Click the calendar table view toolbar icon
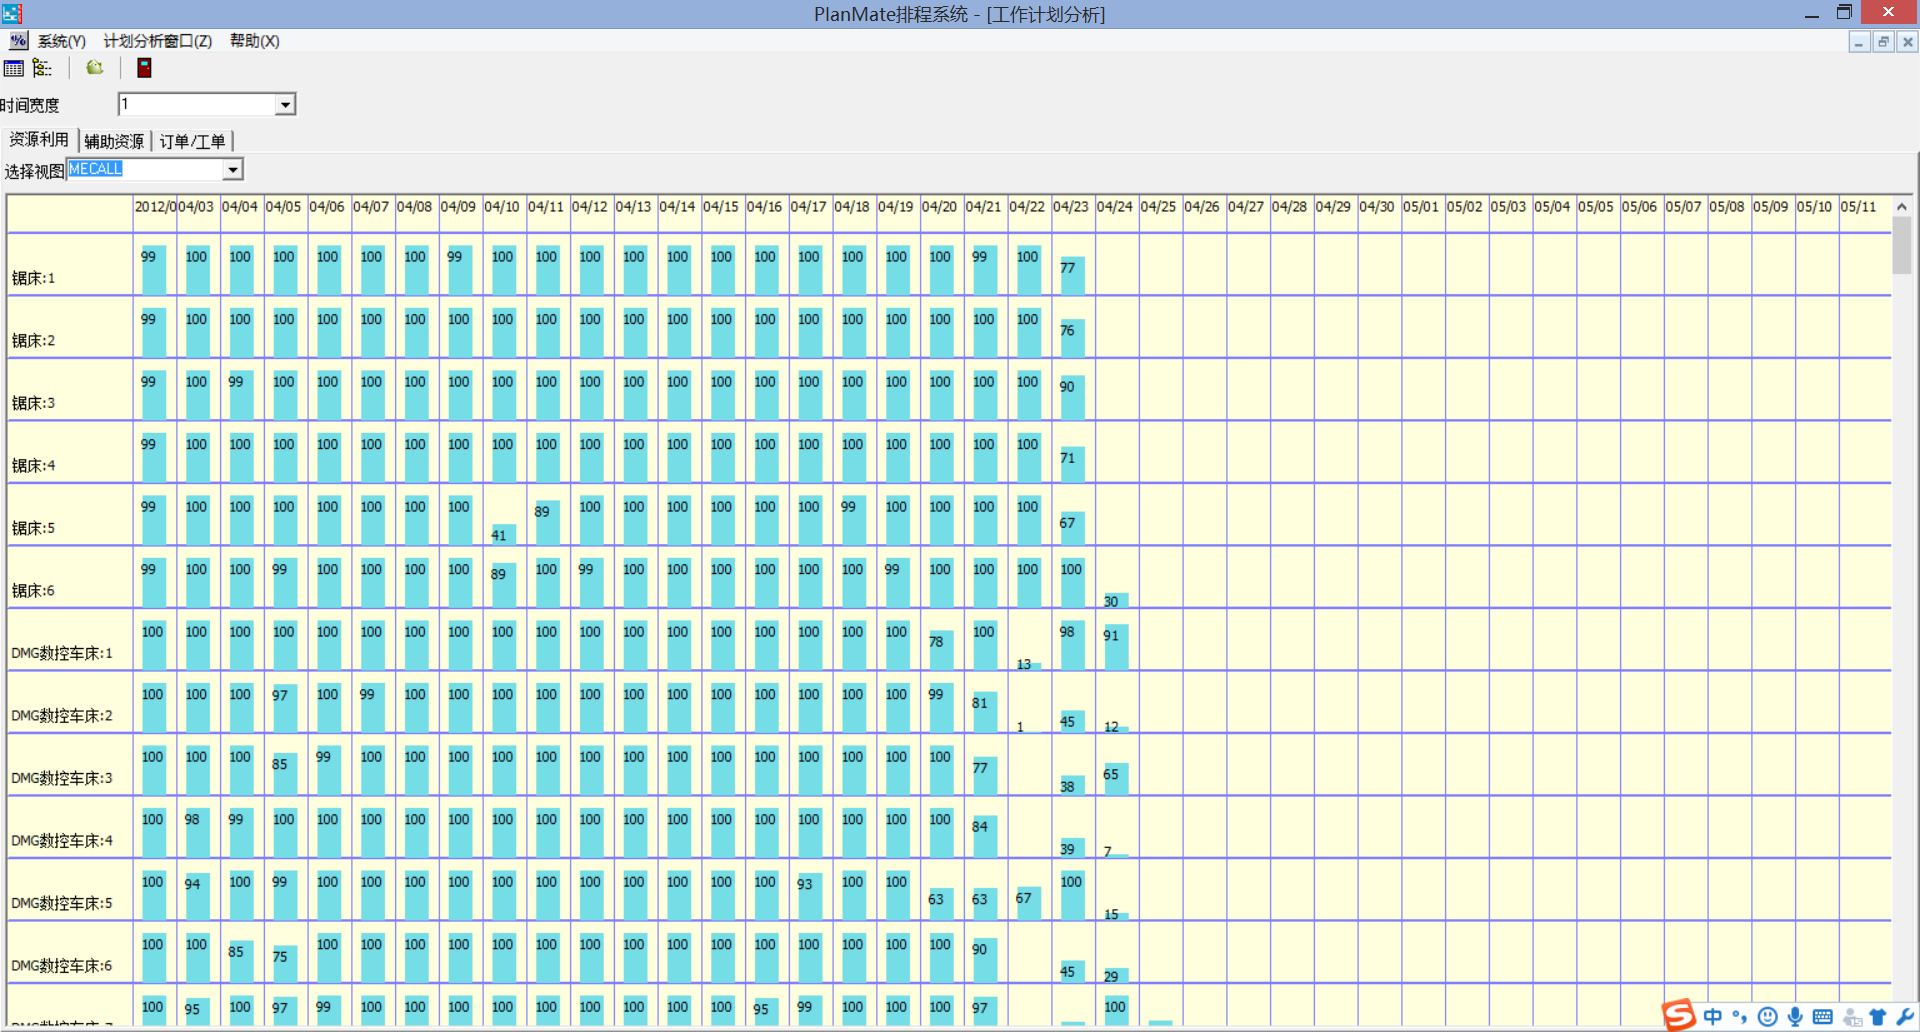Viewport: 1920px width, 1032px height. [14, 68]
